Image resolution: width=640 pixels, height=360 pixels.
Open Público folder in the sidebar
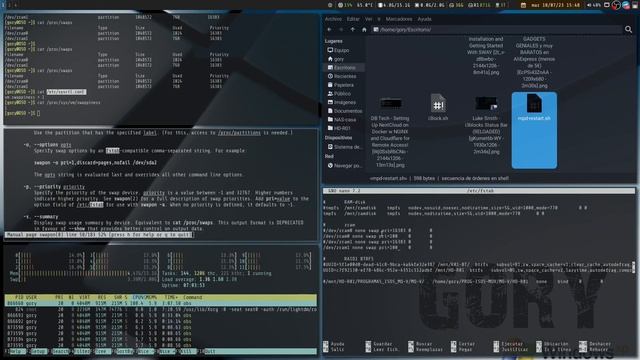click(339, 93)
